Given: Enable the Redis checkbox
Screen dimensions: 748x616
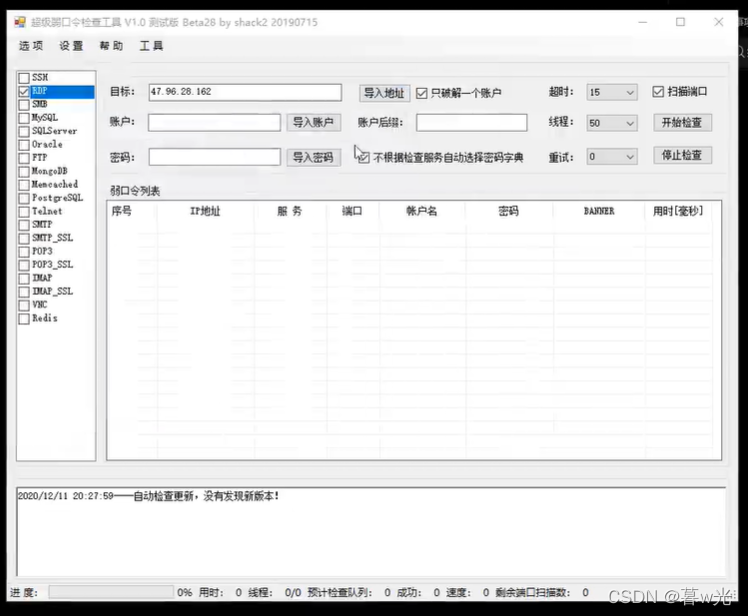Looking at the screenshot, I should coord(24,318).
